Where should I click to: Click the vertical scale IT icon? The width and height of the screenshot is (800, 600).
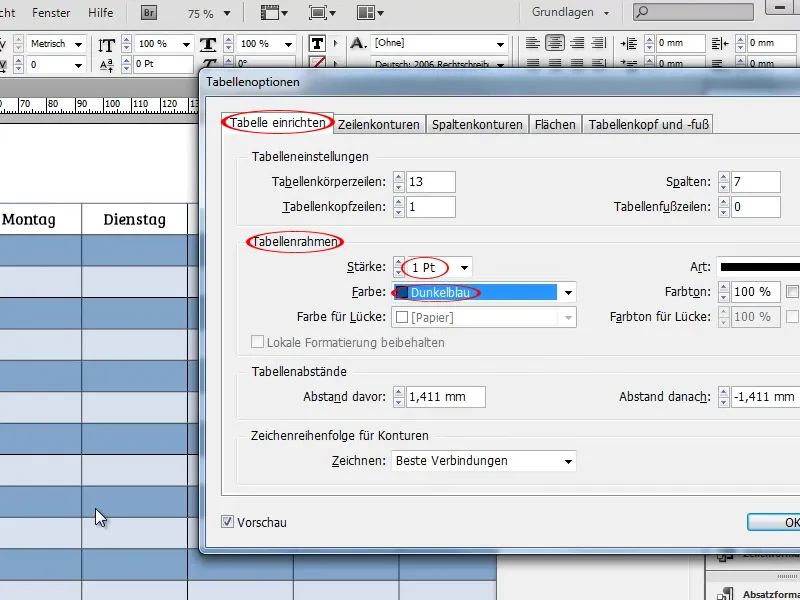[107, 45]
